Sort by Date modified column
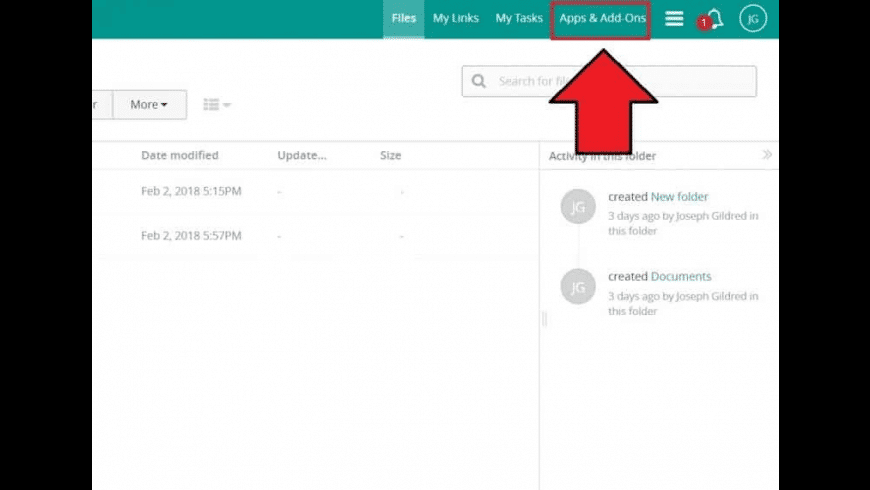This screenshot has height=490, width=870. [x=180, y=155]
